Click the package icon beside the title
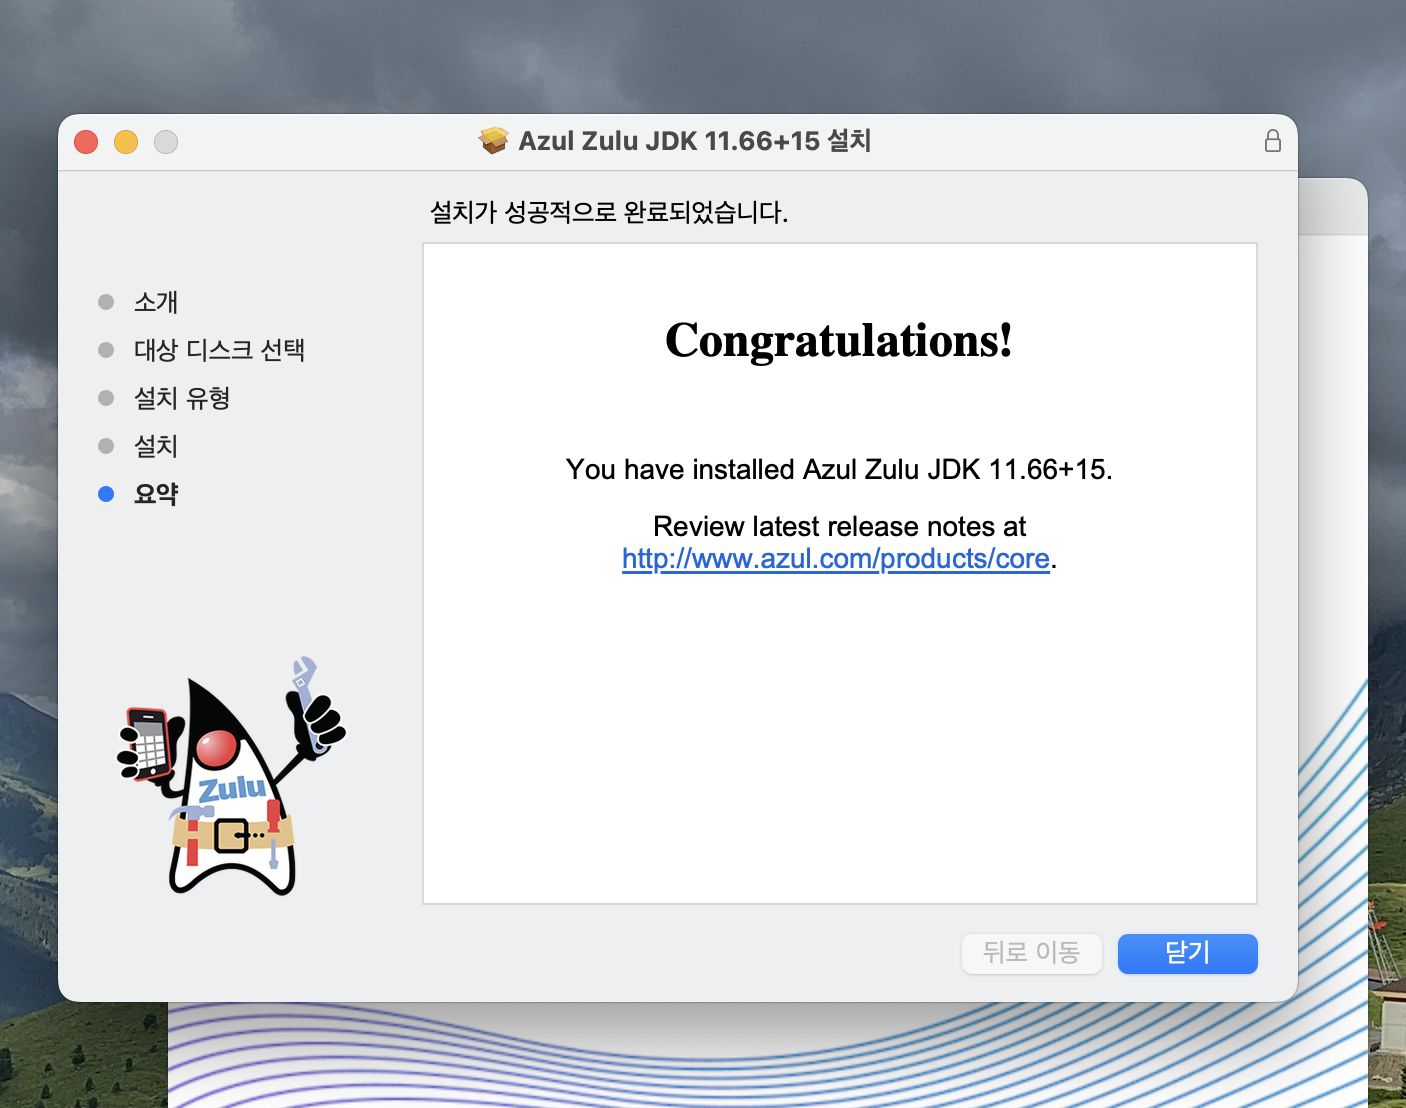Viewport: 1406px width, 1108px height. (x=493, y=141)
